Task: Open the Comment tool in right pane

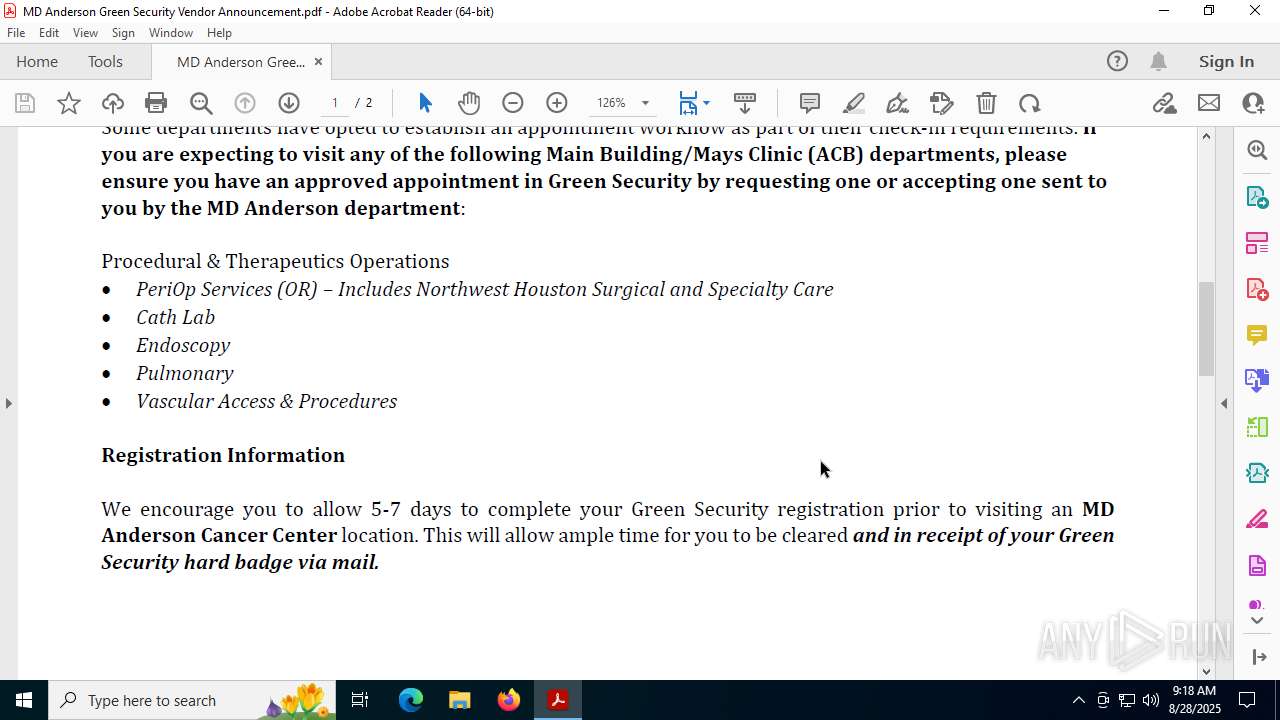Action: click(1257, 334)
